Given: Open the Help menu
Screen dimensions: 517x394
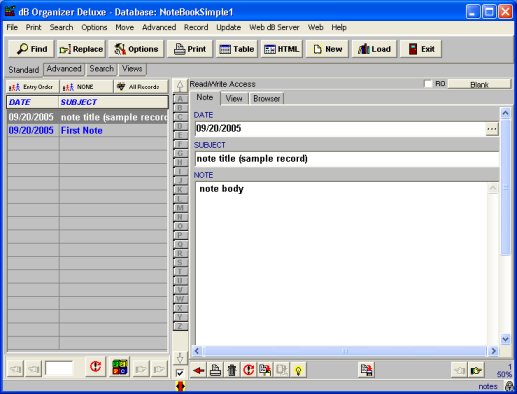Looking at the screenshot, I should tap(339, 27).
